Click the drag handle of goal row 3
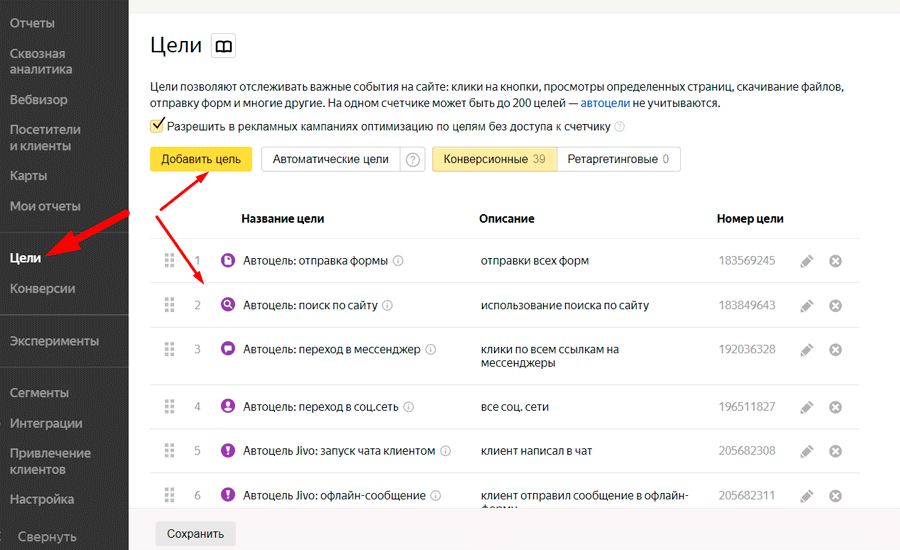 click(x=169, y=349)
